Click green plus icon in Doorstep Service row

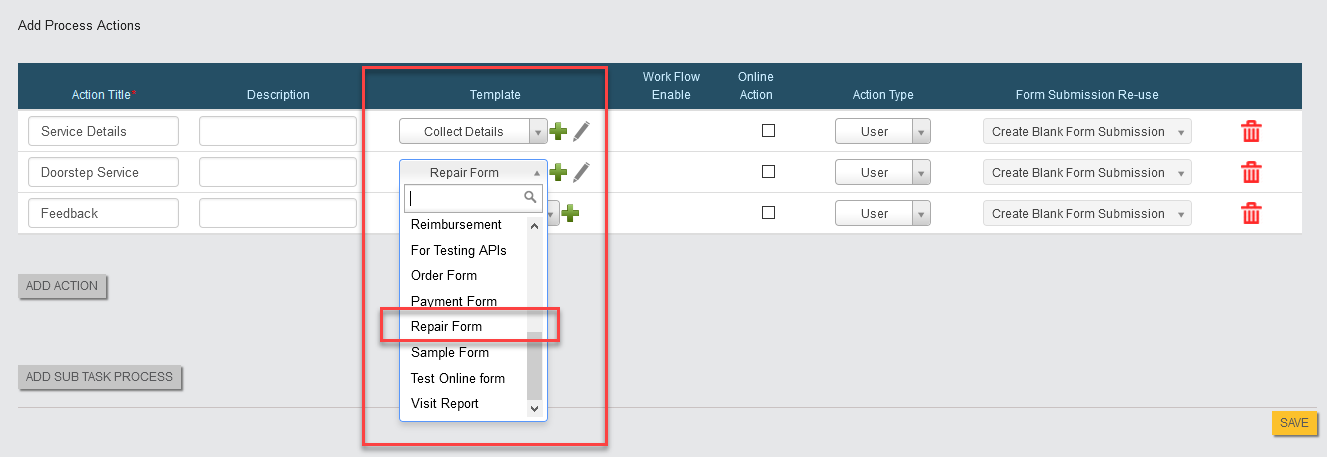(x=559, y=172)
